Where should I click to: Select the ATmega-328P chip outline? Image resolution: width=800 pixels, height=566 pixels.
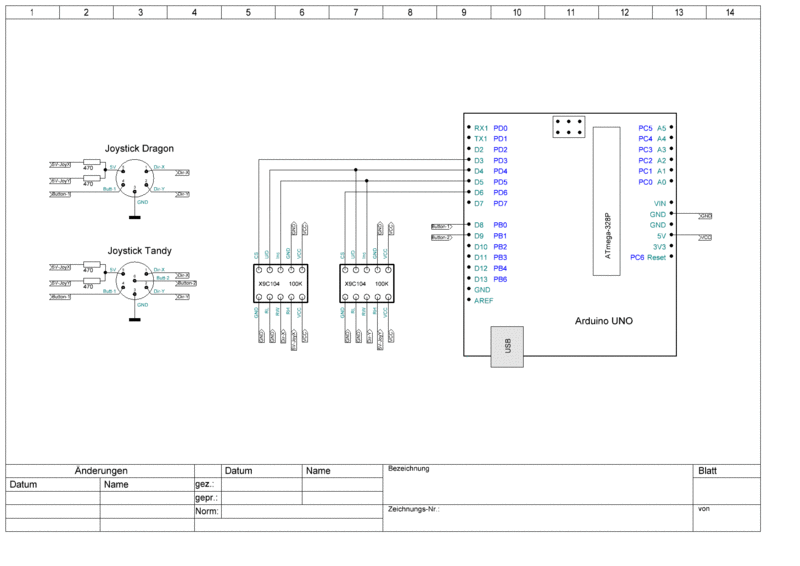pyautogui.click(x=607, y=201)
